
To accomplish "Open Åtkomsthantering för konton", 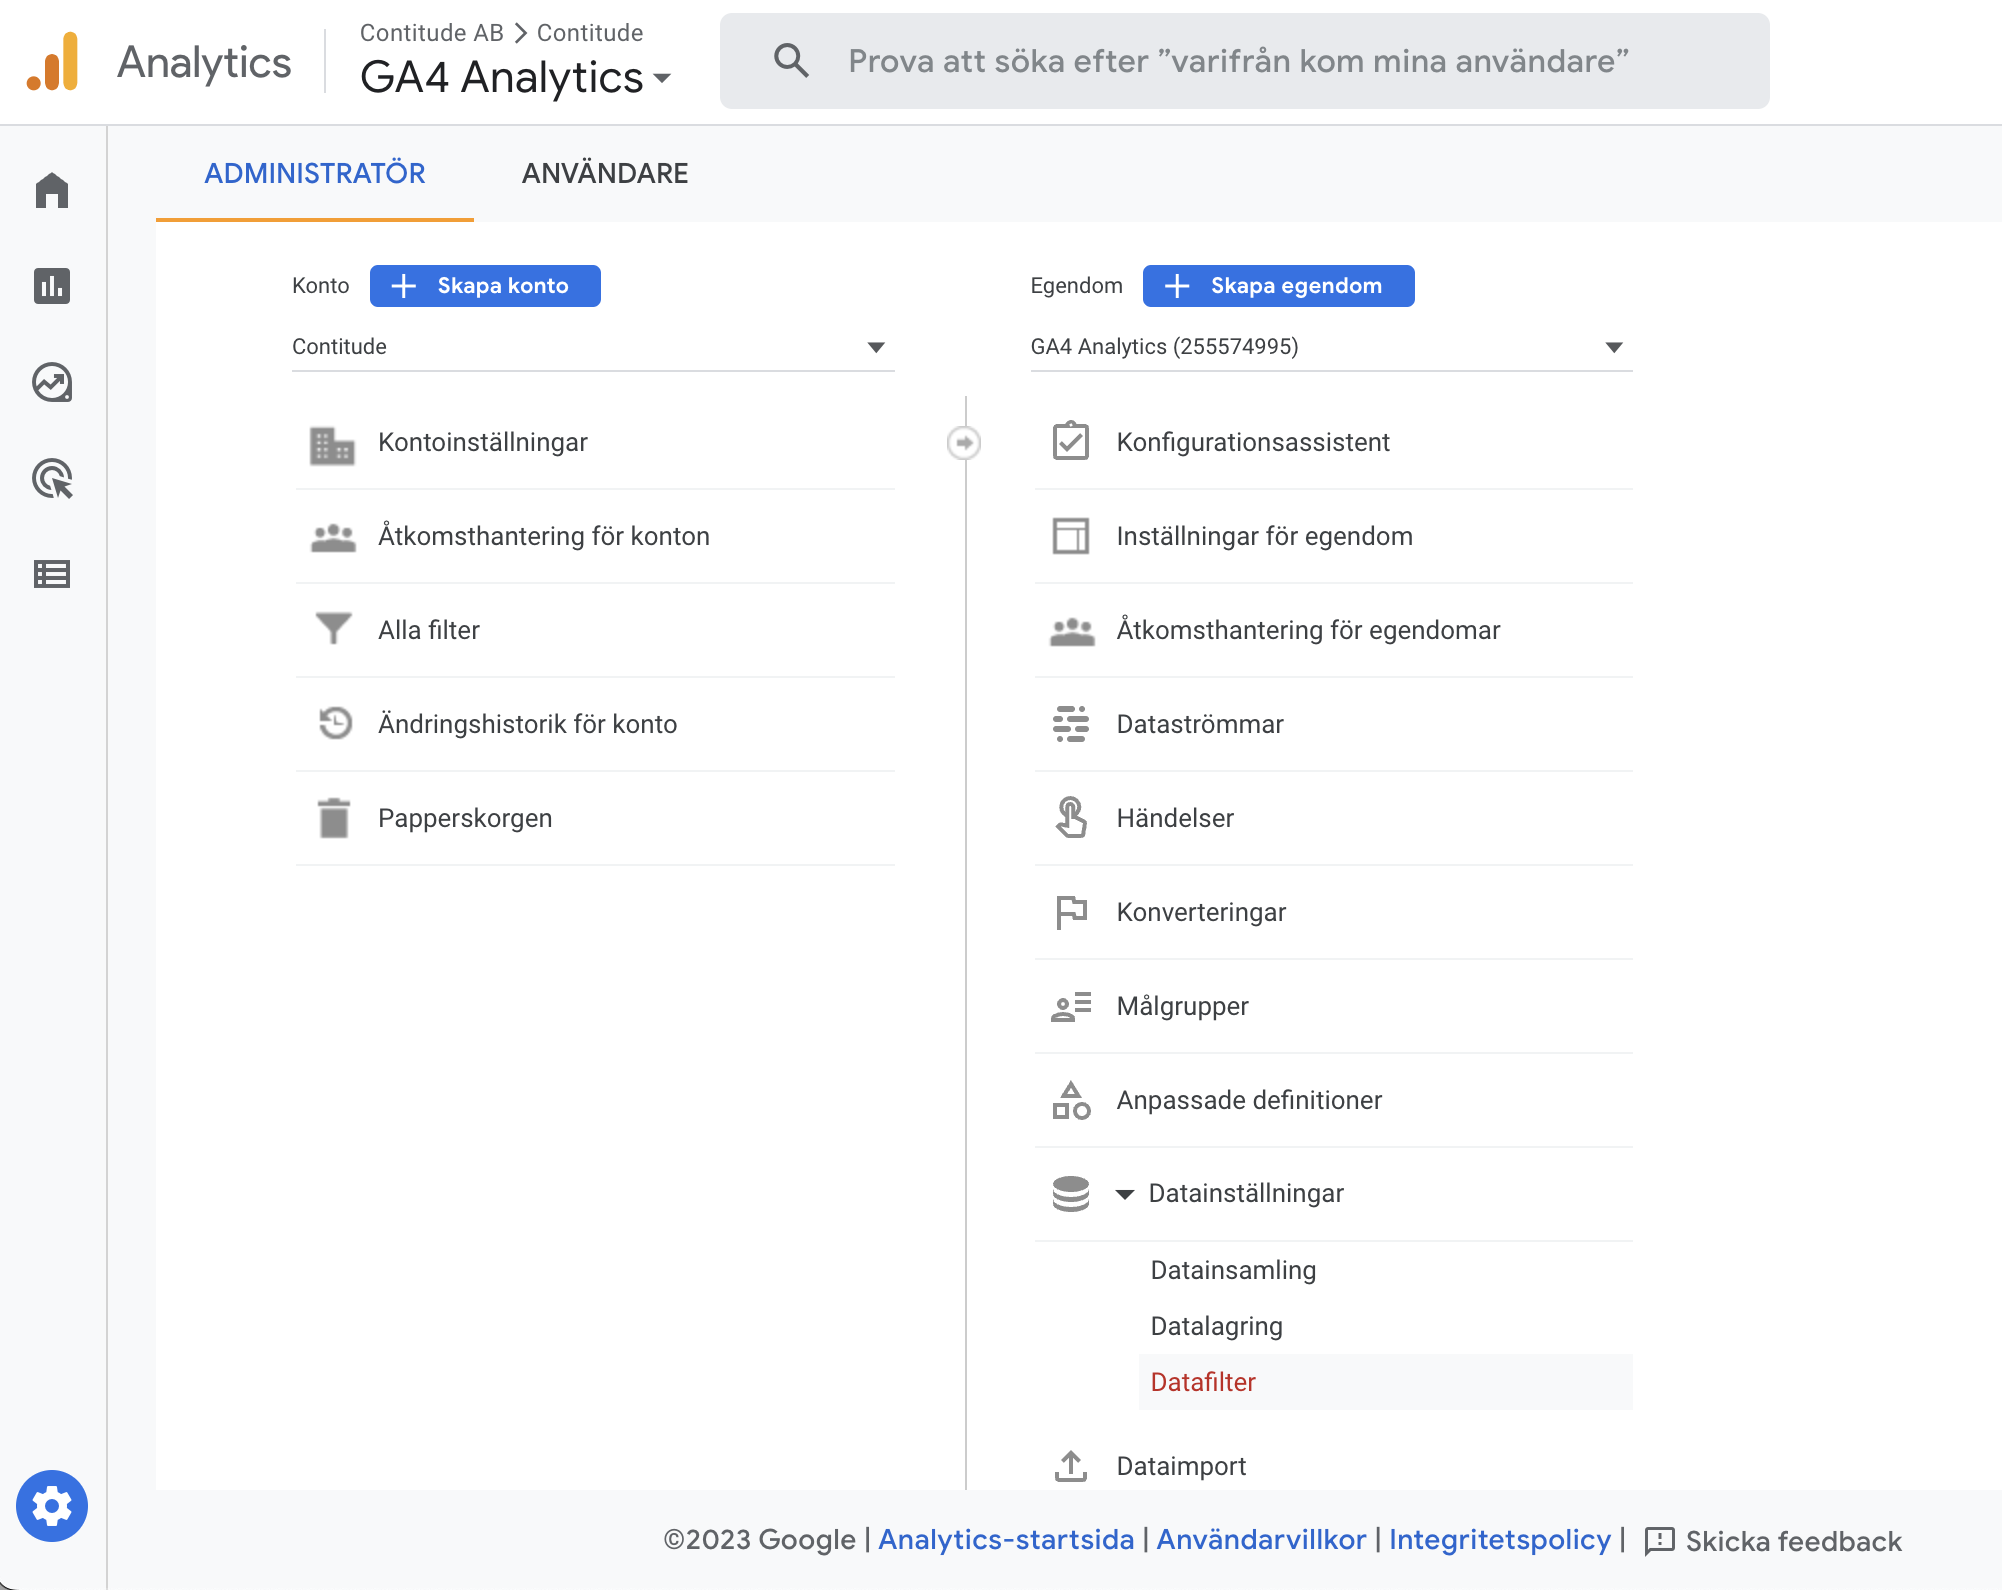I will [595, 537].
